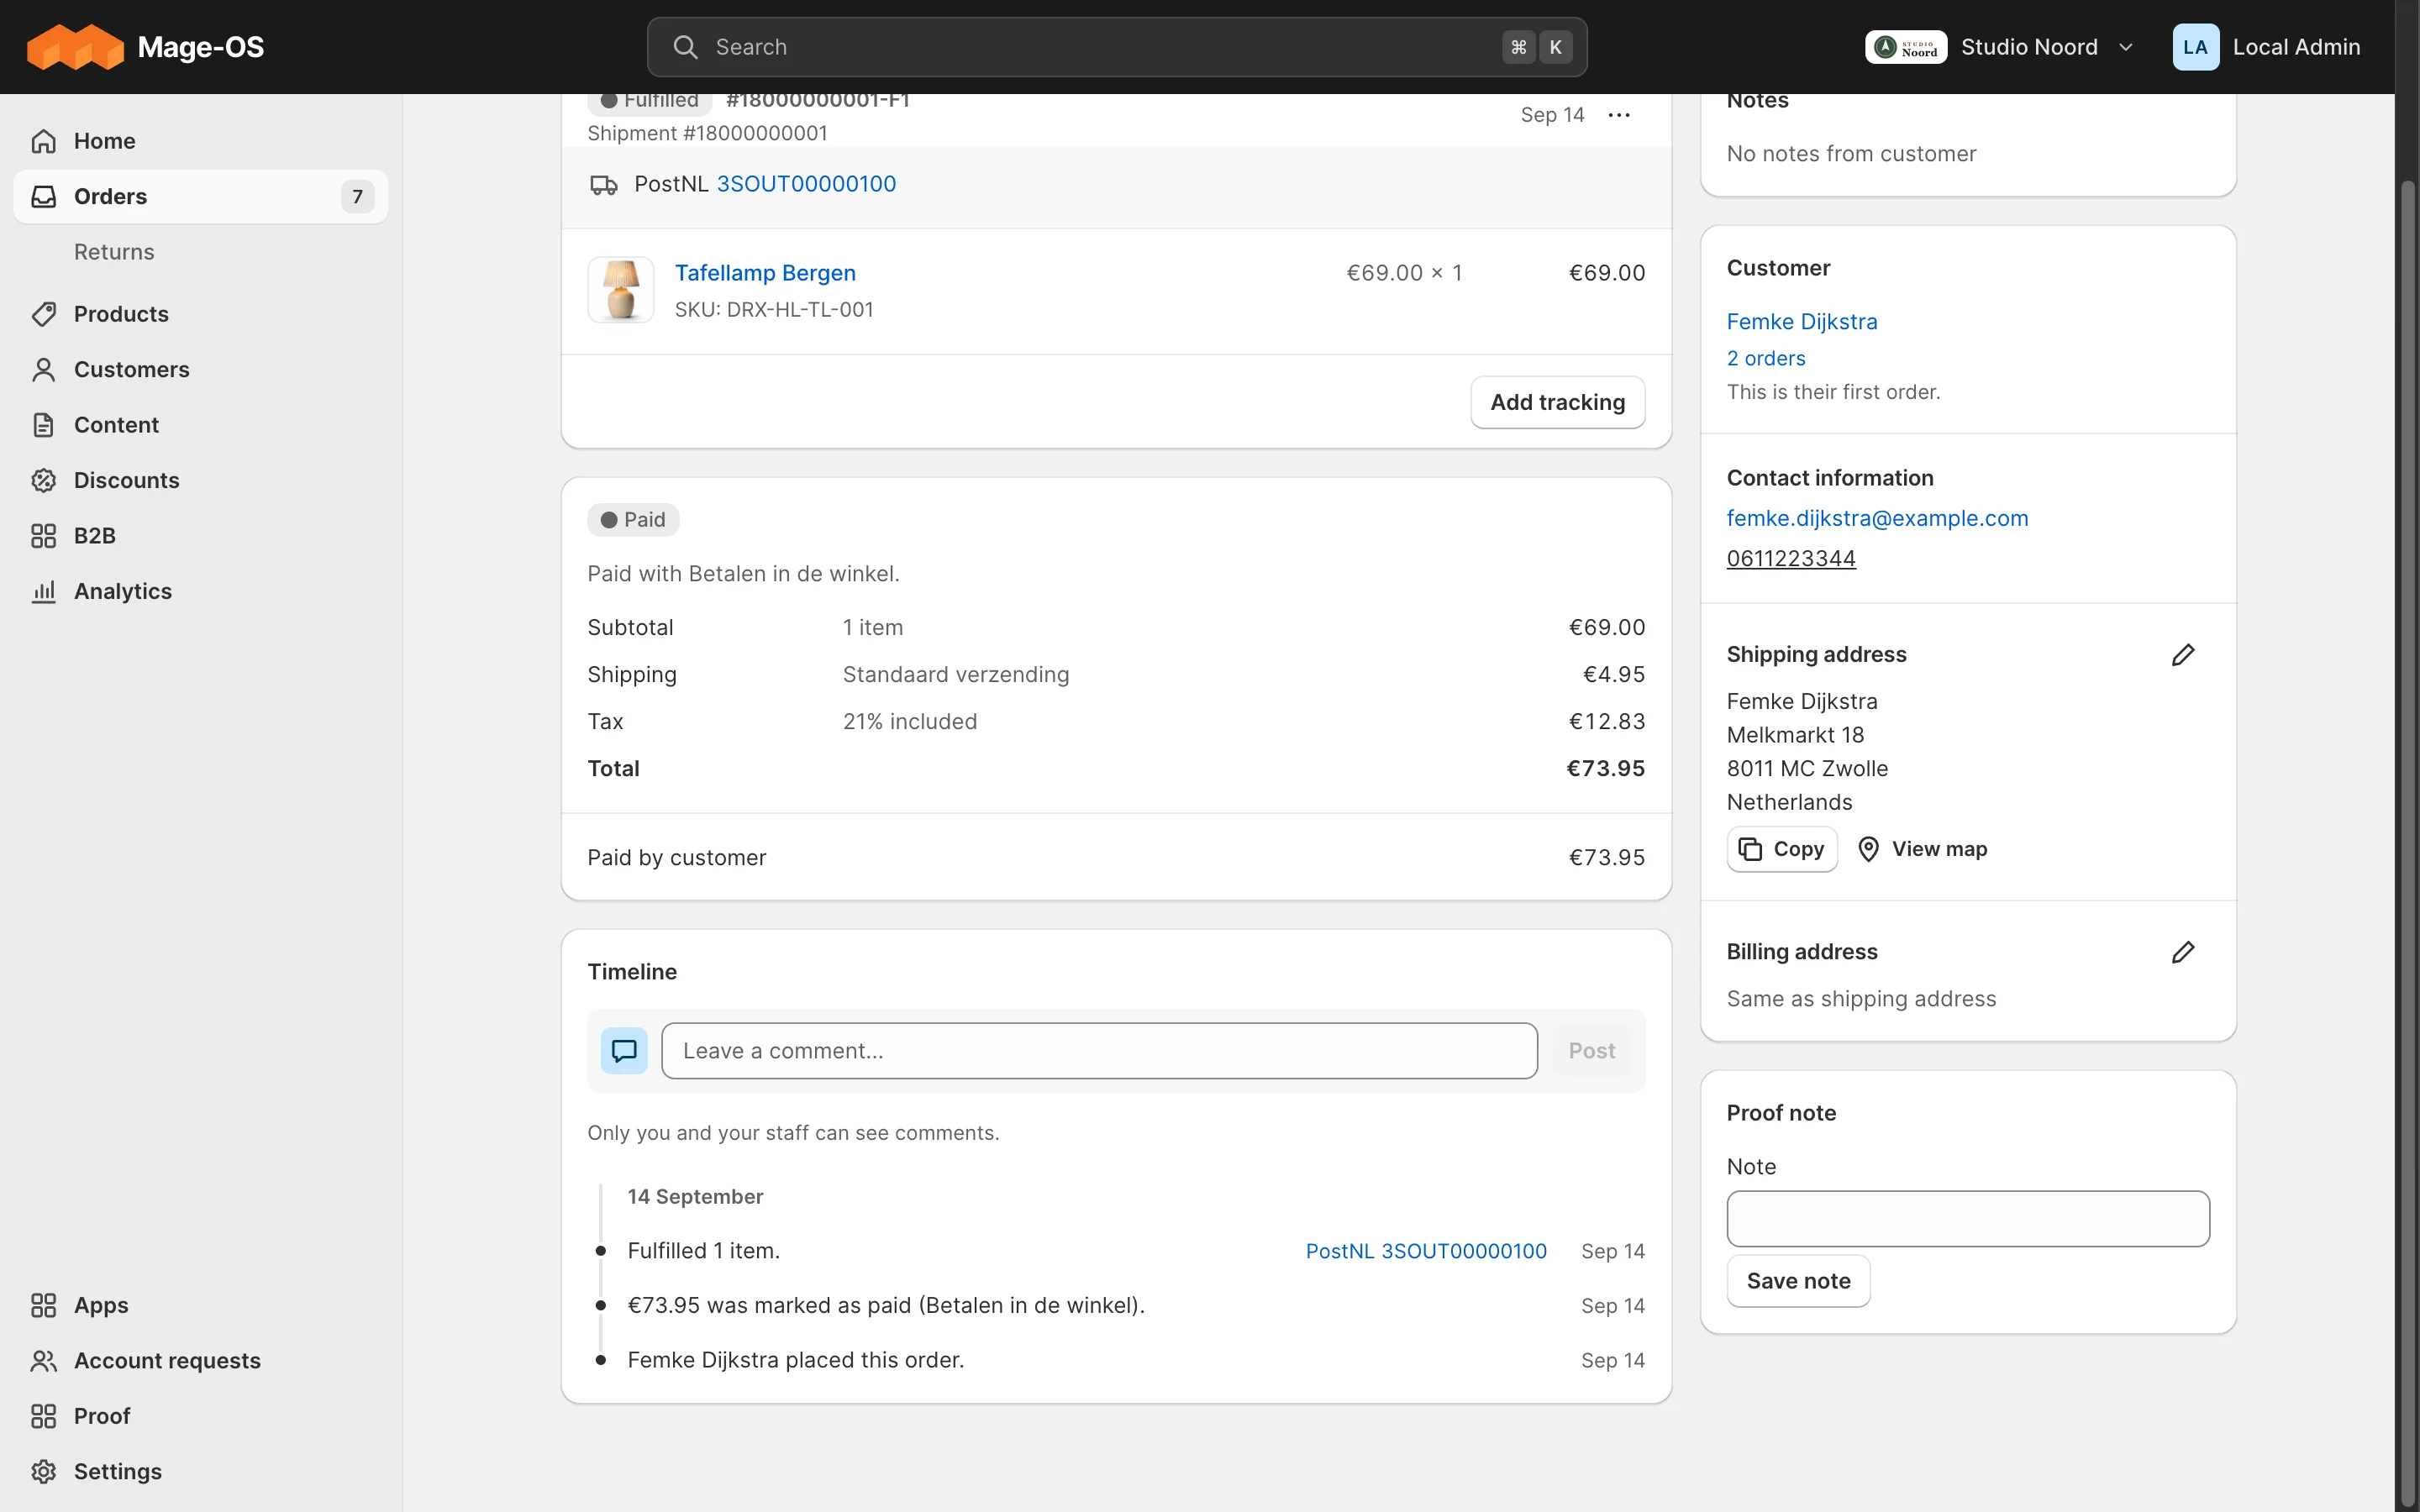Screen dimensions: 2420x1512
Task: Click the Content document icon
Action: click(x=43, y=425)
